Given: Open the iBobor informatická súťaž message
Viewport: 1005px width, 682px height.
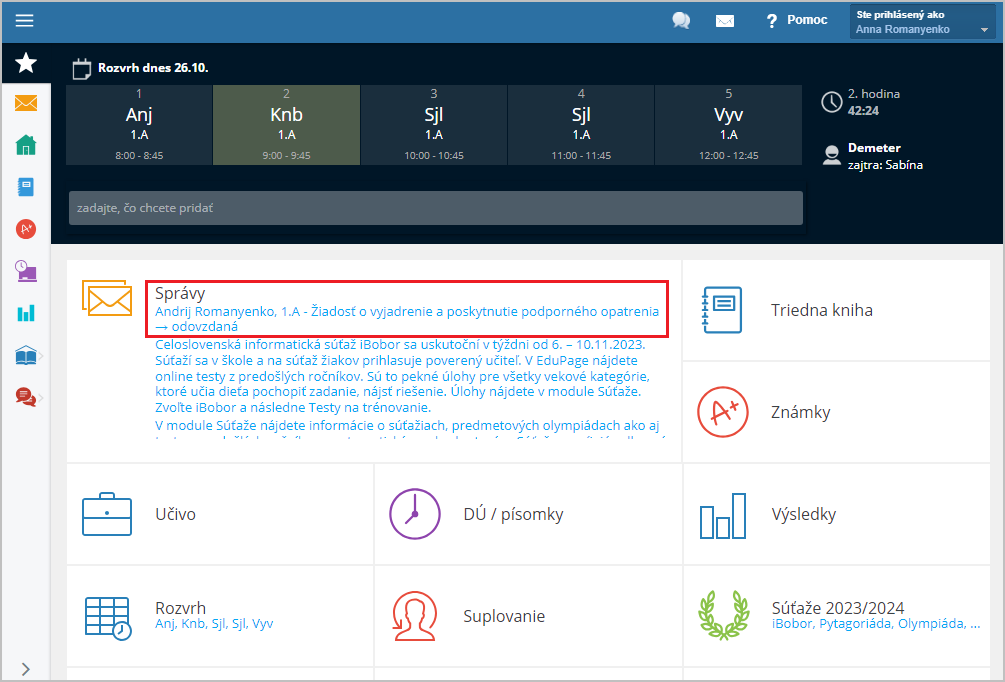Looking at the screenshot, I should (x=403, y=376).
